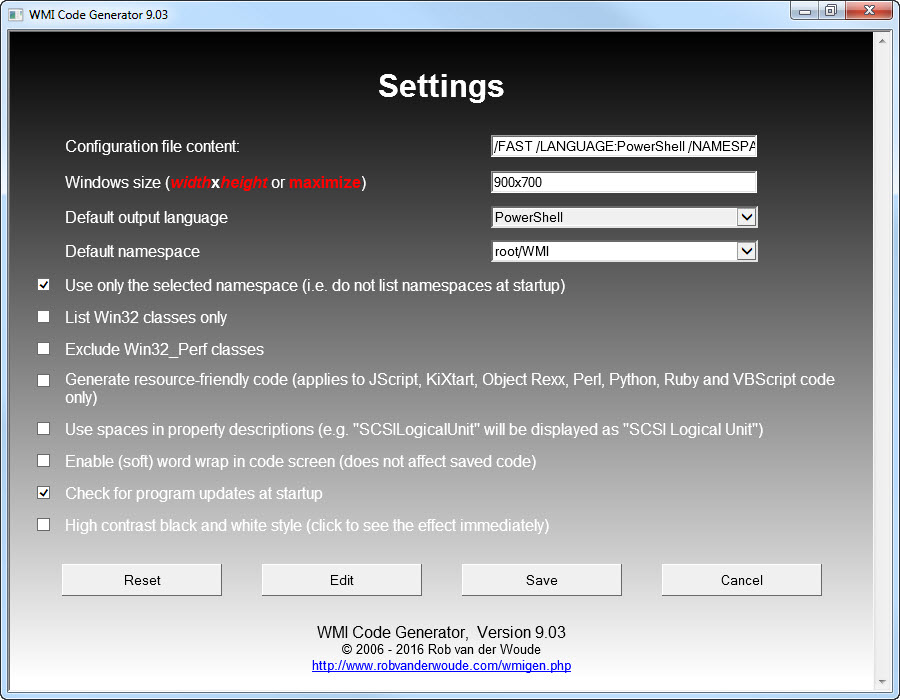This screenshot has width=900, height=700.
Task: Uncheck 'Check for program updates at startup'
Action: tap(44, 493)
